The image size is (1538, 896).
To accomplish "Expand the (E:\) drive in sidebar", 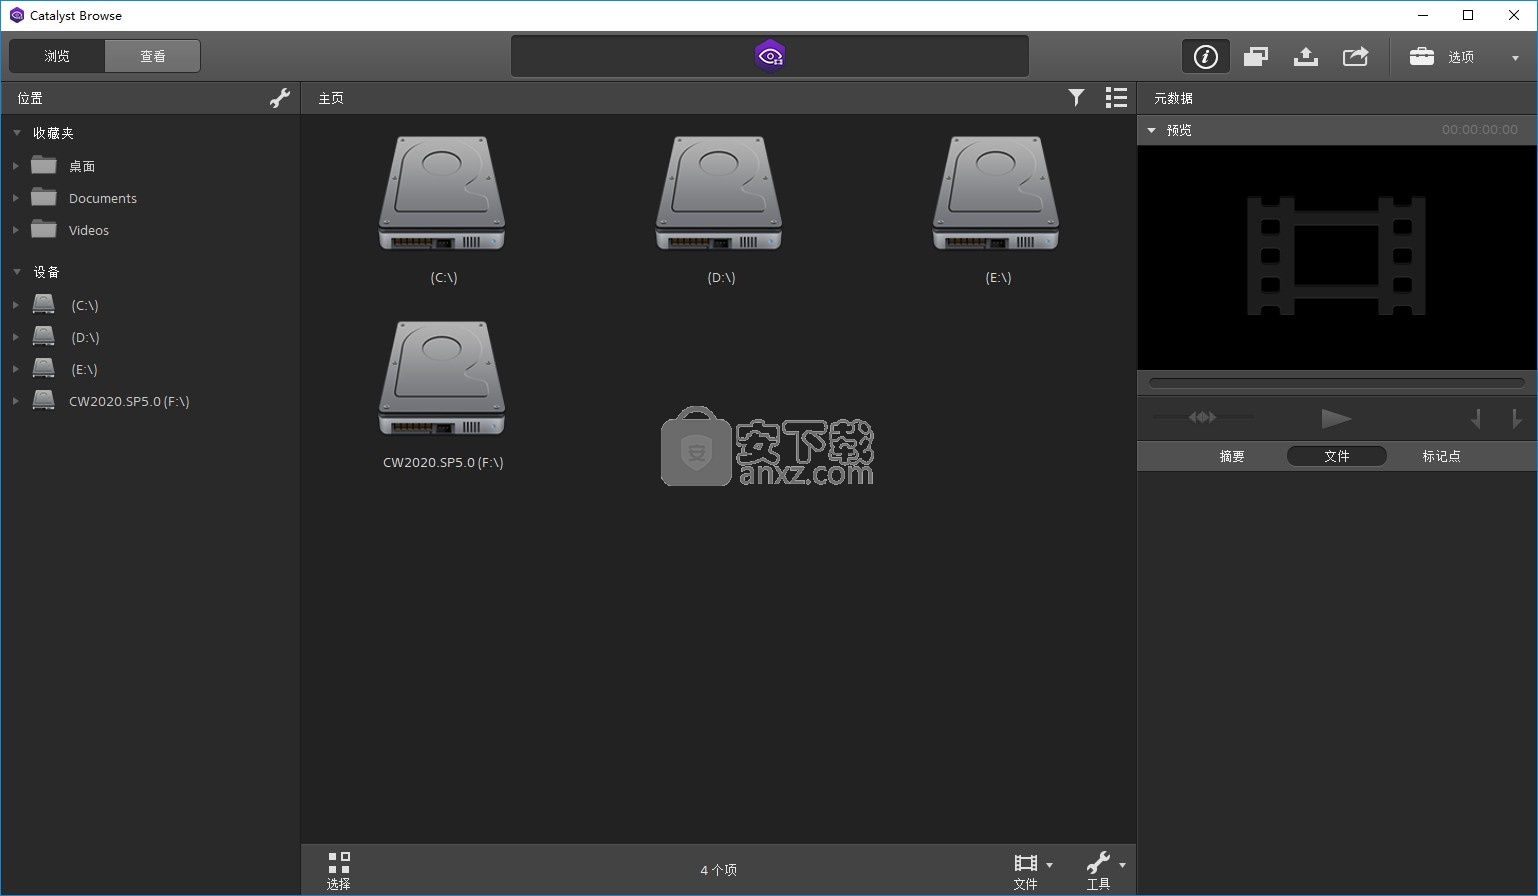I will (x=16, y=369).
